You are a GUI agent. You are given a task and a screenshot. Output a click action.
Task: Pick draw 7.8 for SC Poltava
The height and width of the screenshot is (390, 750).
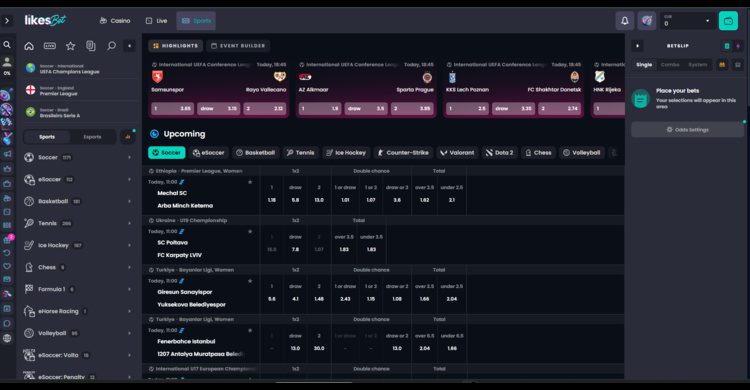pyautogui.click(x=296, y=244)
